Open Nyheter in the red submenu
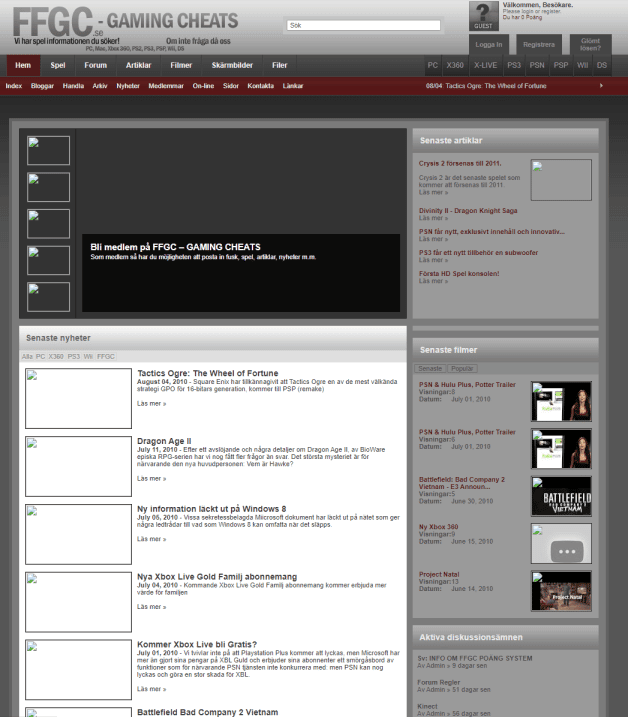The width and height of the screenshot is (628, 717). 128,86
